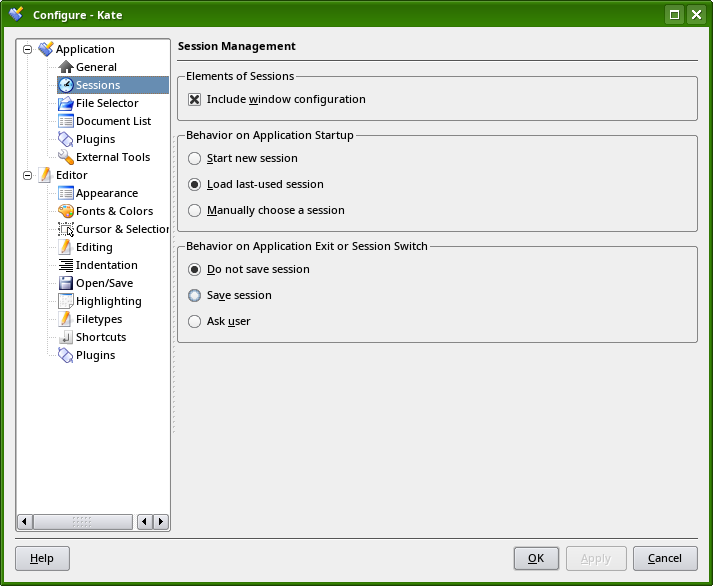Click the Sessions clock icon

click(x=66, y=85)
